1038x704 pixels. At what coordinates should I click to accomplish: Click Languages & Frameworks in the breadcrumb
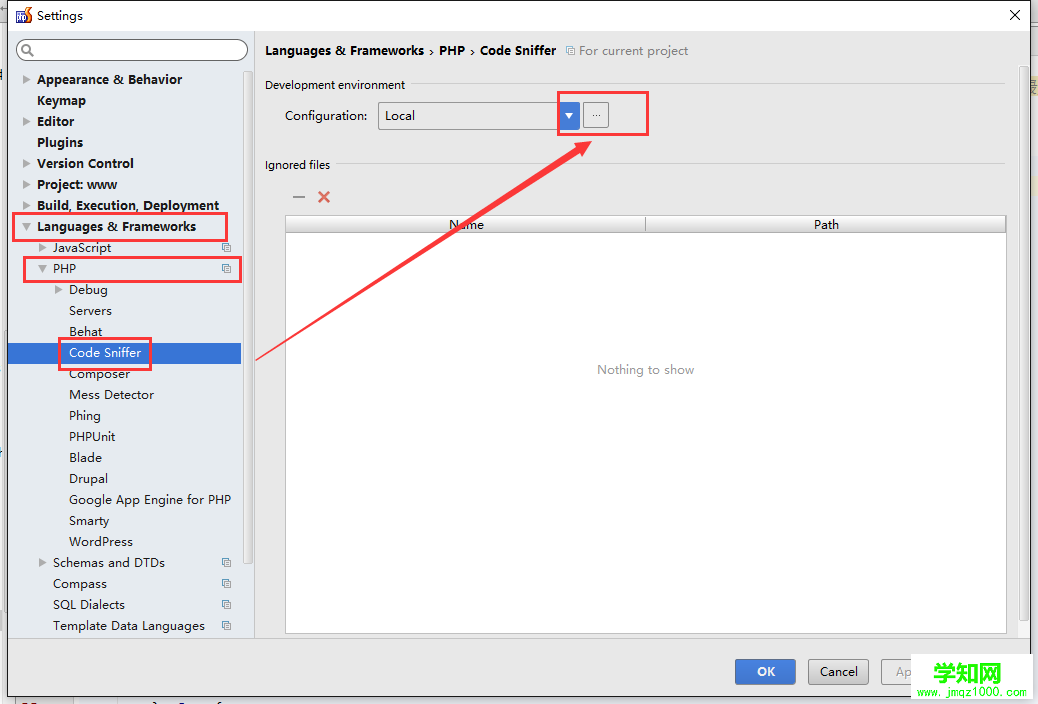click(x=344, y=51)
